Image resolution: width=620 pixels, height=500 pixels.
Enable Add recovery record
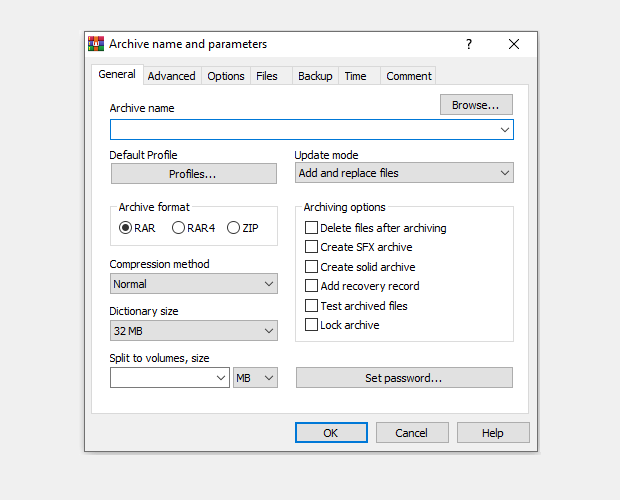coord(311,285)
